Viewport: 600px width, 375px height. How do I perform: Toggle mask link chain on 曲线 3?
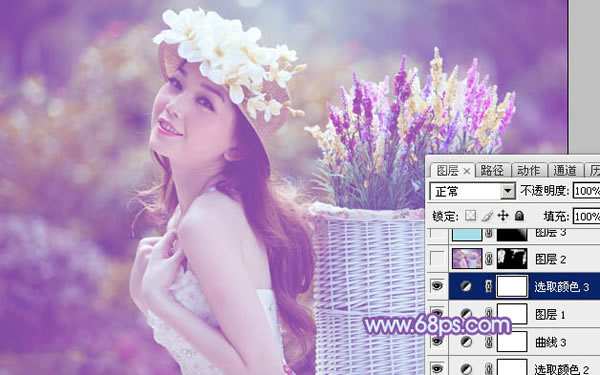pyautogui.click(x=489, y=341)
